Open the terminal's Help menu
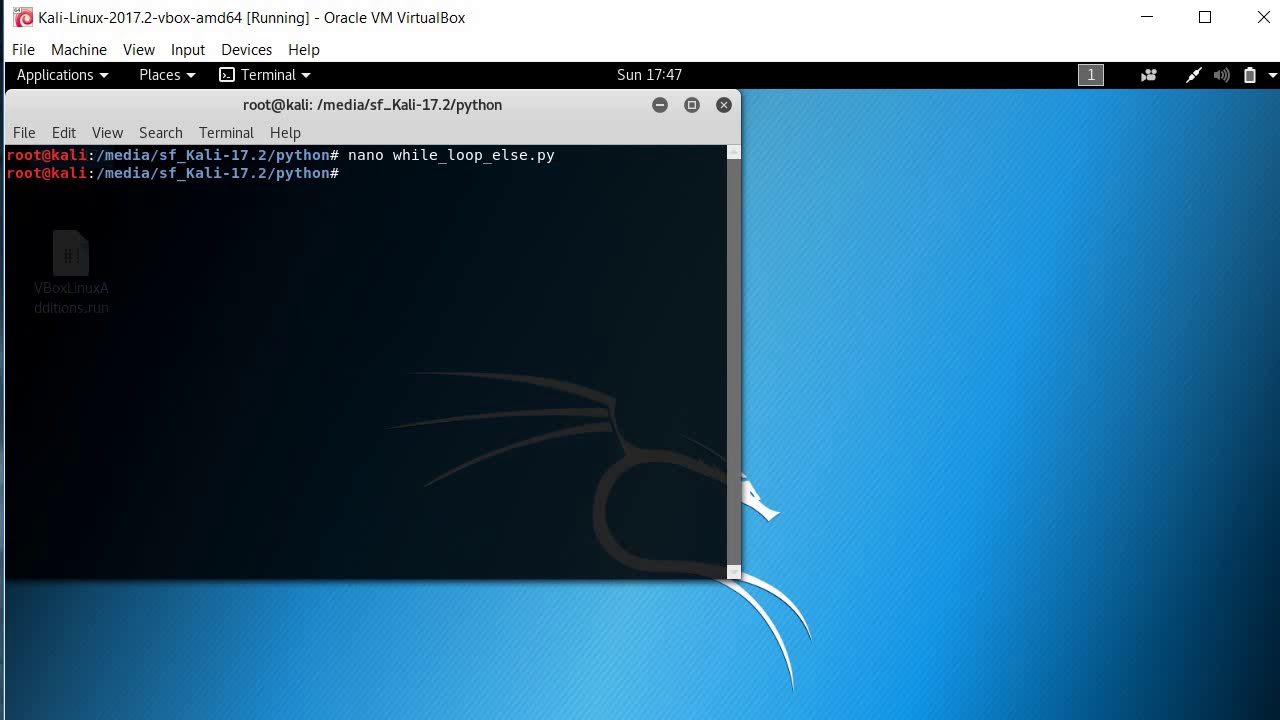 point(285,132)
